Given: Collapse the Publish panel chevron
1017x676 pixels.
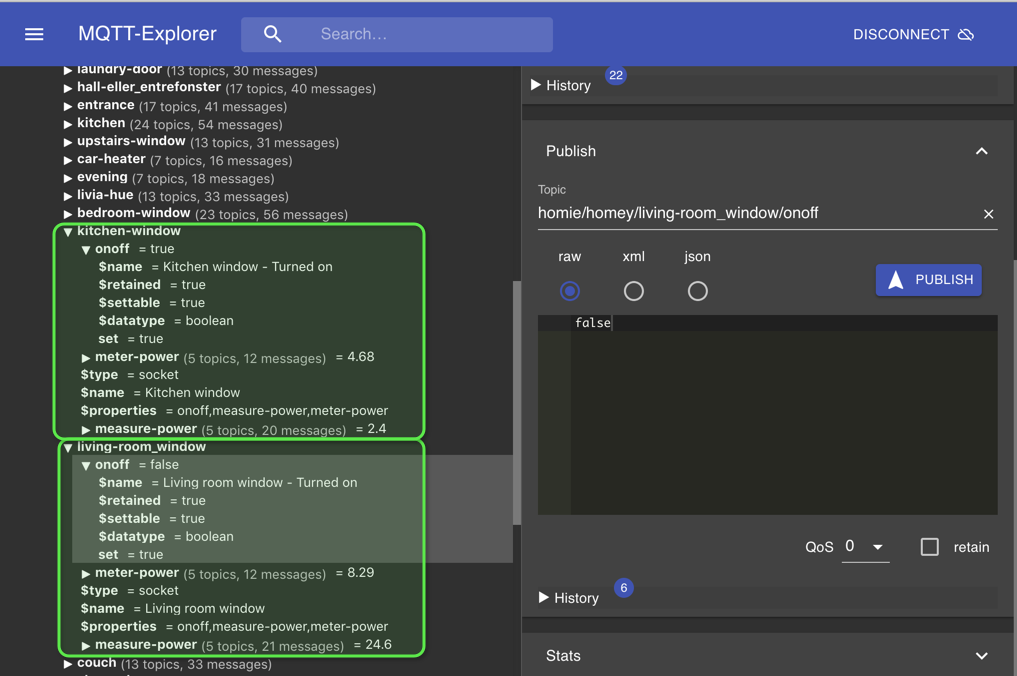Looking at the screenshot, I should tap(981, 151).
